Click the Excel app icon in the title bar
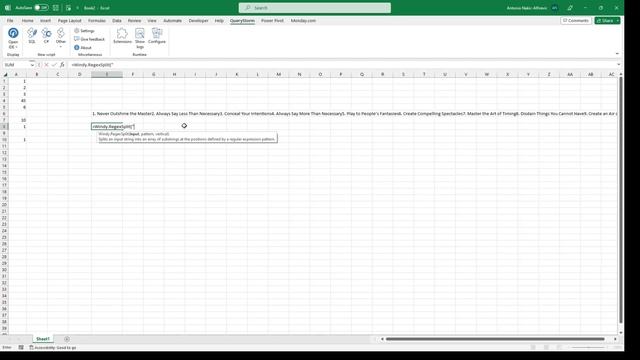 [7, 8]
